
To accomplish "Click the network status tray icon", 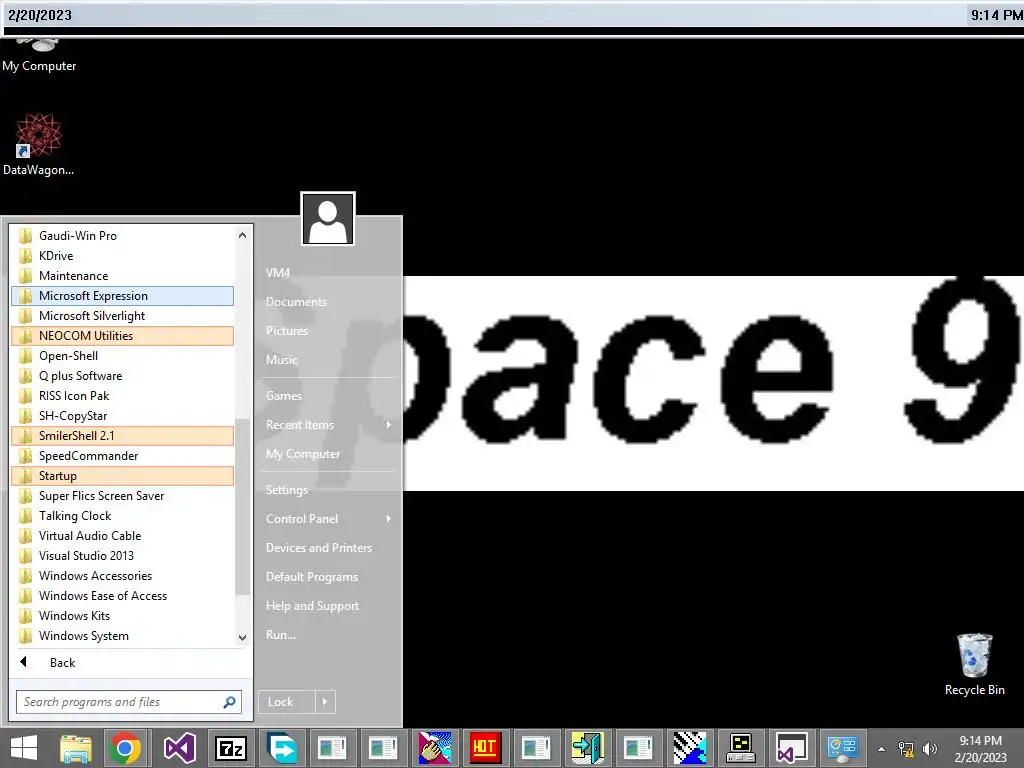I will [906, 749].
